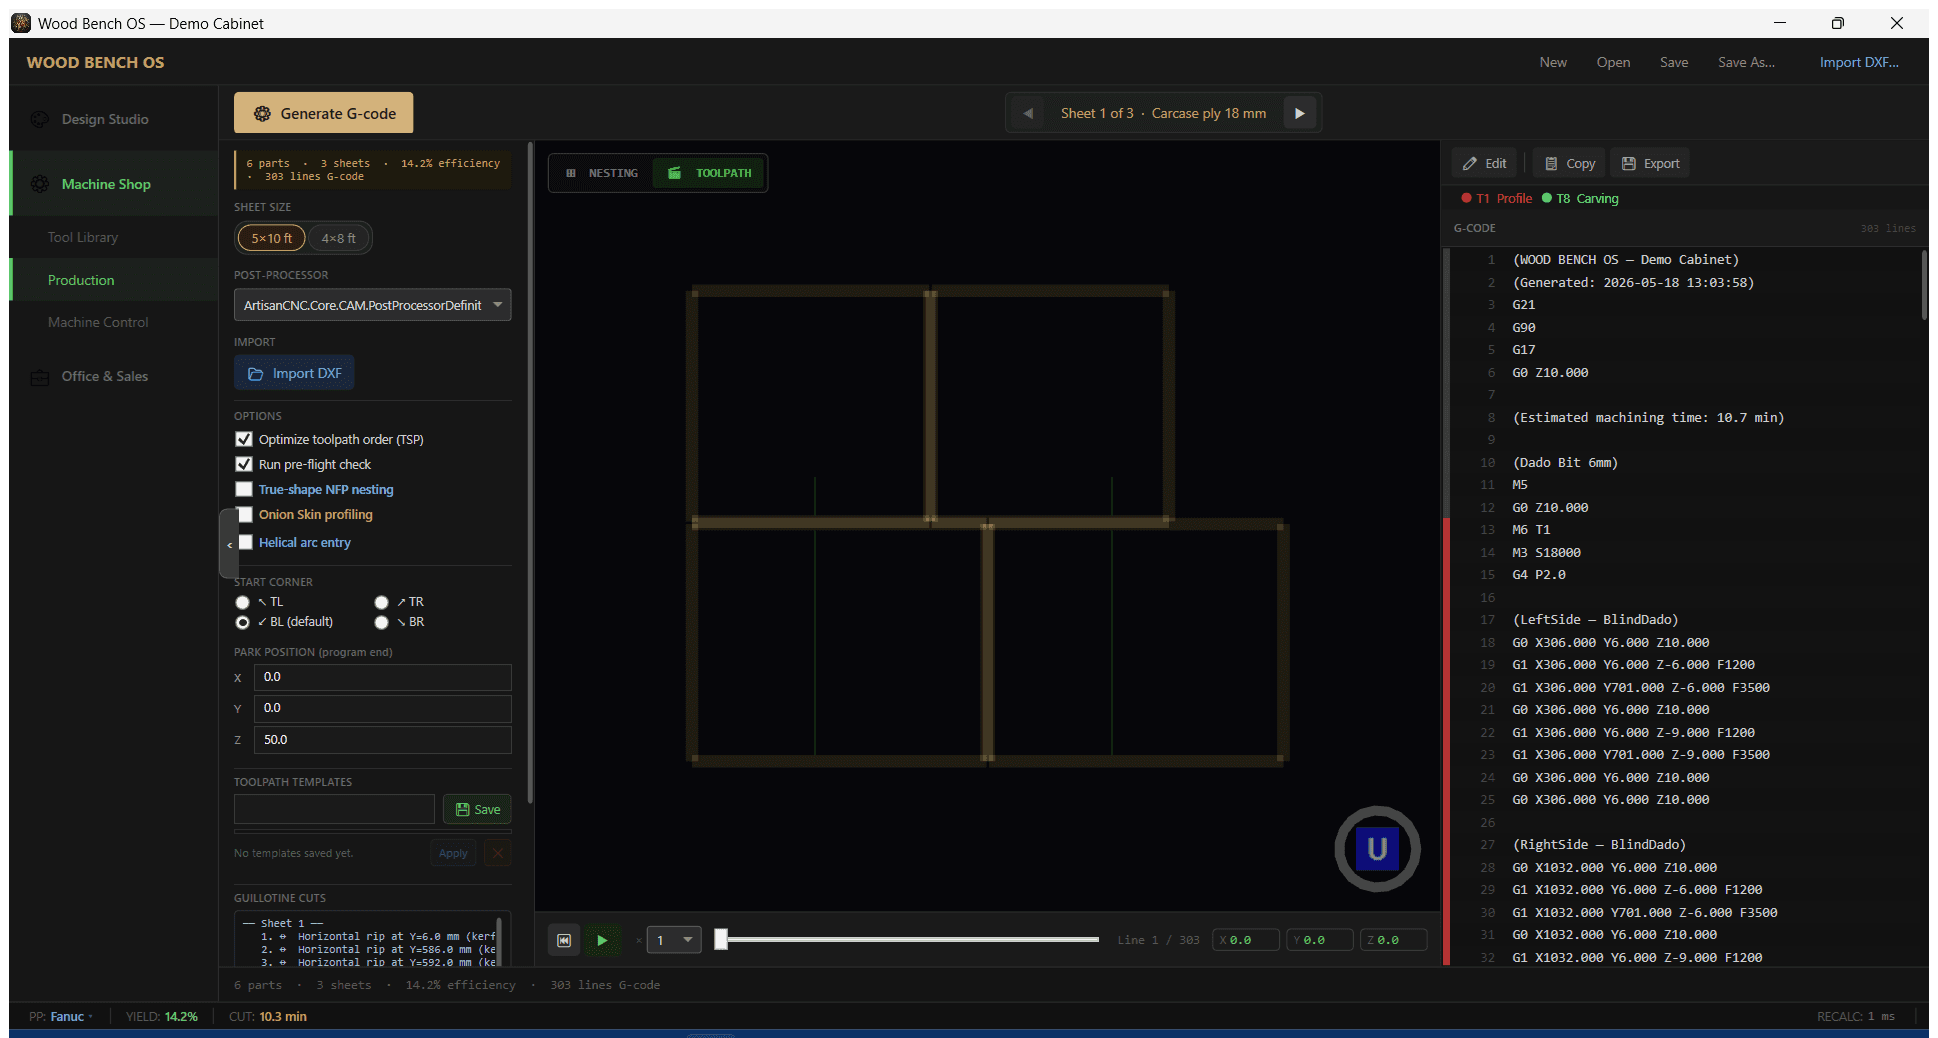Delete template with the red X button

click(497, 853)
